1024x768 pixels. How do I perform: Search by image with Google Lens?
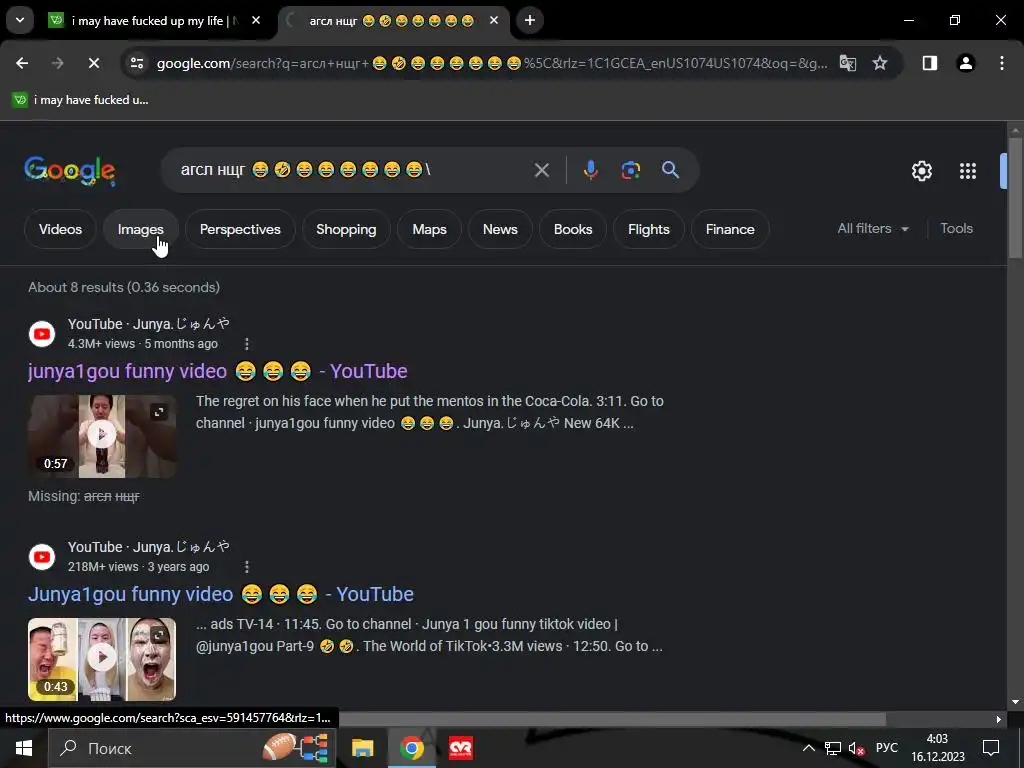pos(631,170)
